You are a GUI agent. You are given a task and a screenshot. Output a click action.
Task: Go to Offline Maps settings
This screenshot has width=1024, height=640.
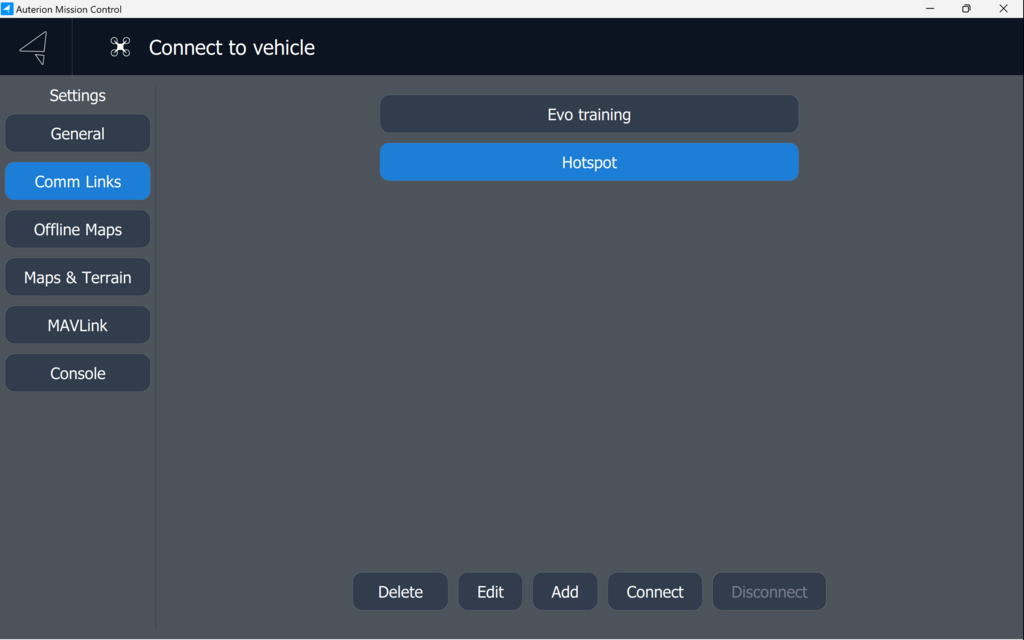(x=77, y=230)
